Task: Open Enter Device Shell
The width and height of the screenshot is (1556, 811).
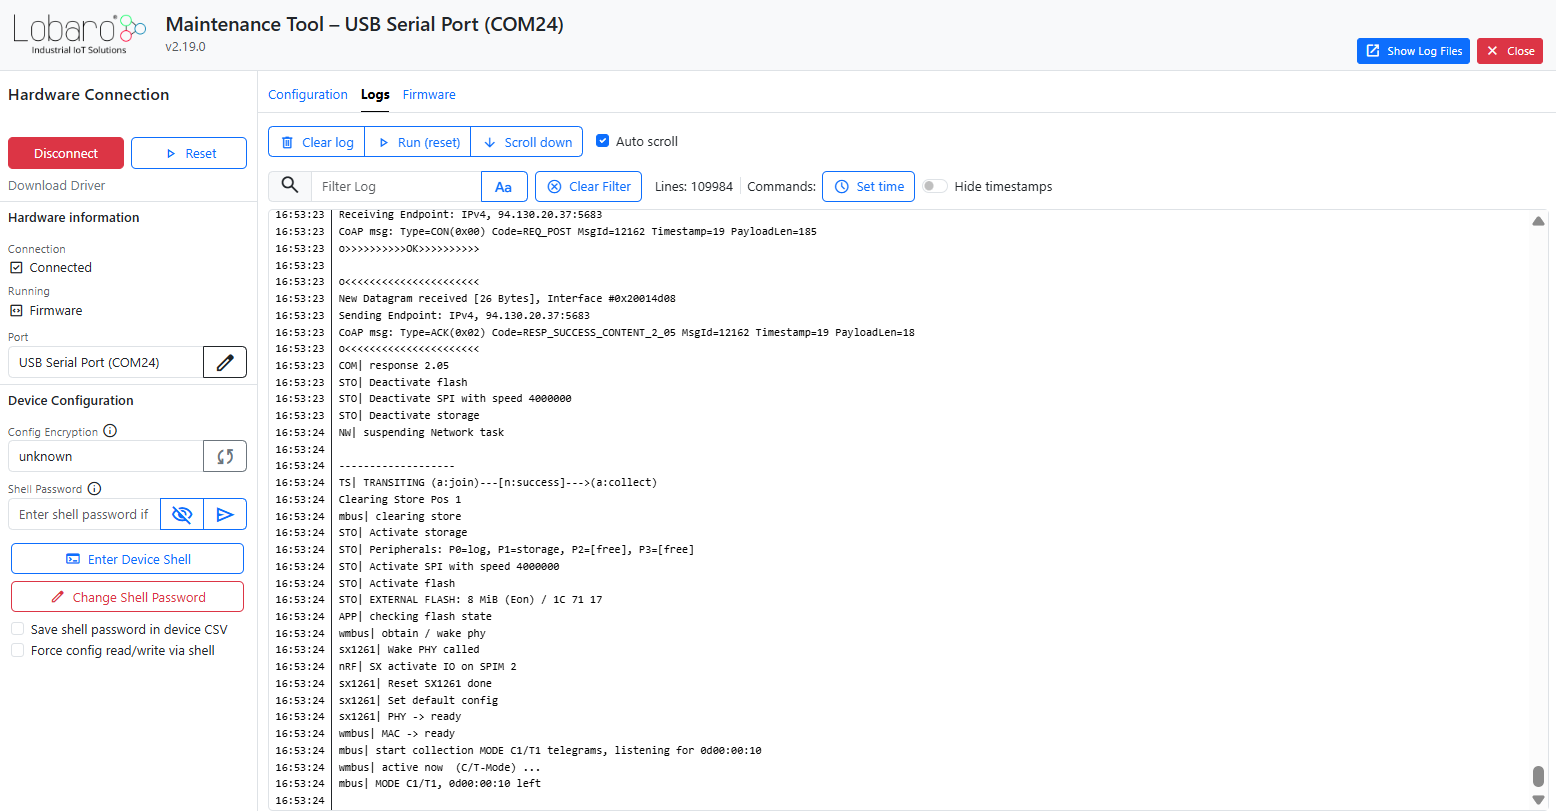Action: pyautogui.click(x=127, y=559)
